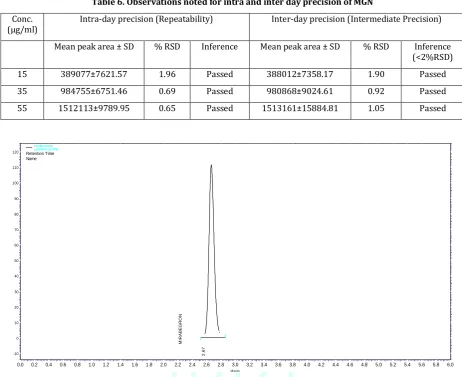This screenshot has height=377, width=462.
Task: Click y-axis tick label -10
Action: point(16,354)
